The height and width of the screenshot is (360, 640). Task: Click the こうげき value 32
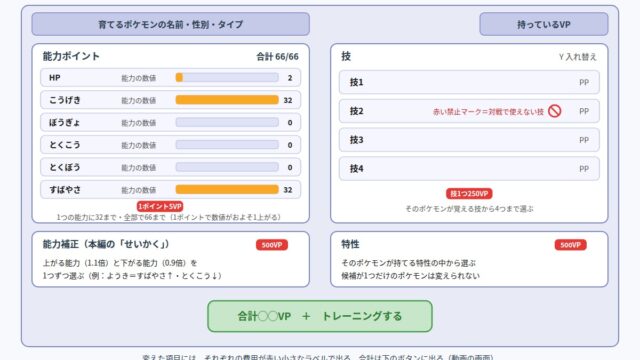[288, 100]
